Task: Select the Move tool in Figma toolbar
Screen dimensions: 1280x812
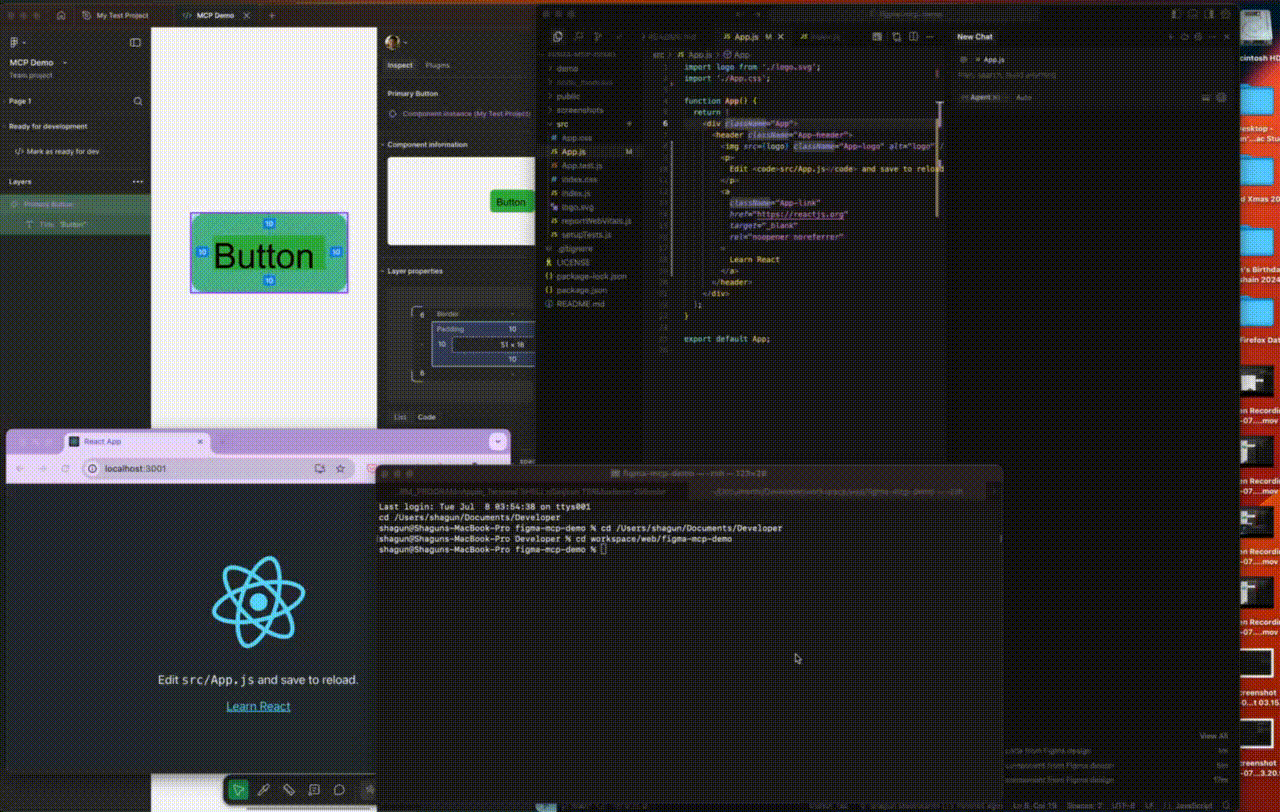Action: (x=238, y=790)
